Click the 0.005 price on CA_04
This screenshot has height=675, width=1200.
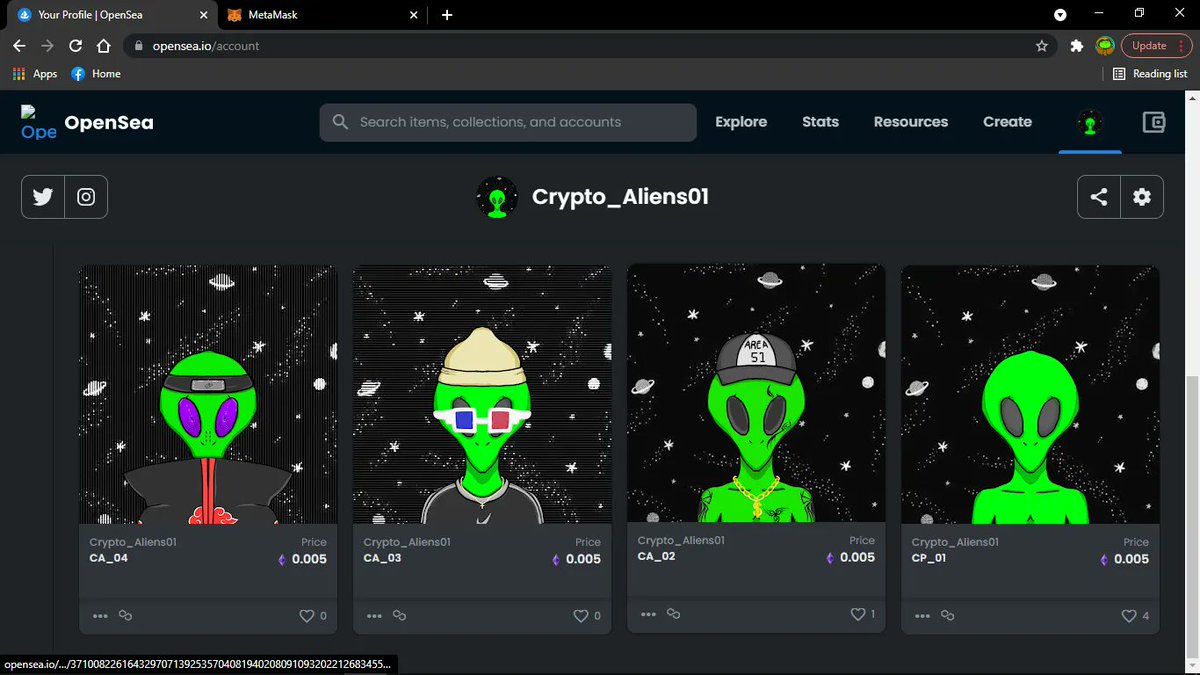point(309,559)
